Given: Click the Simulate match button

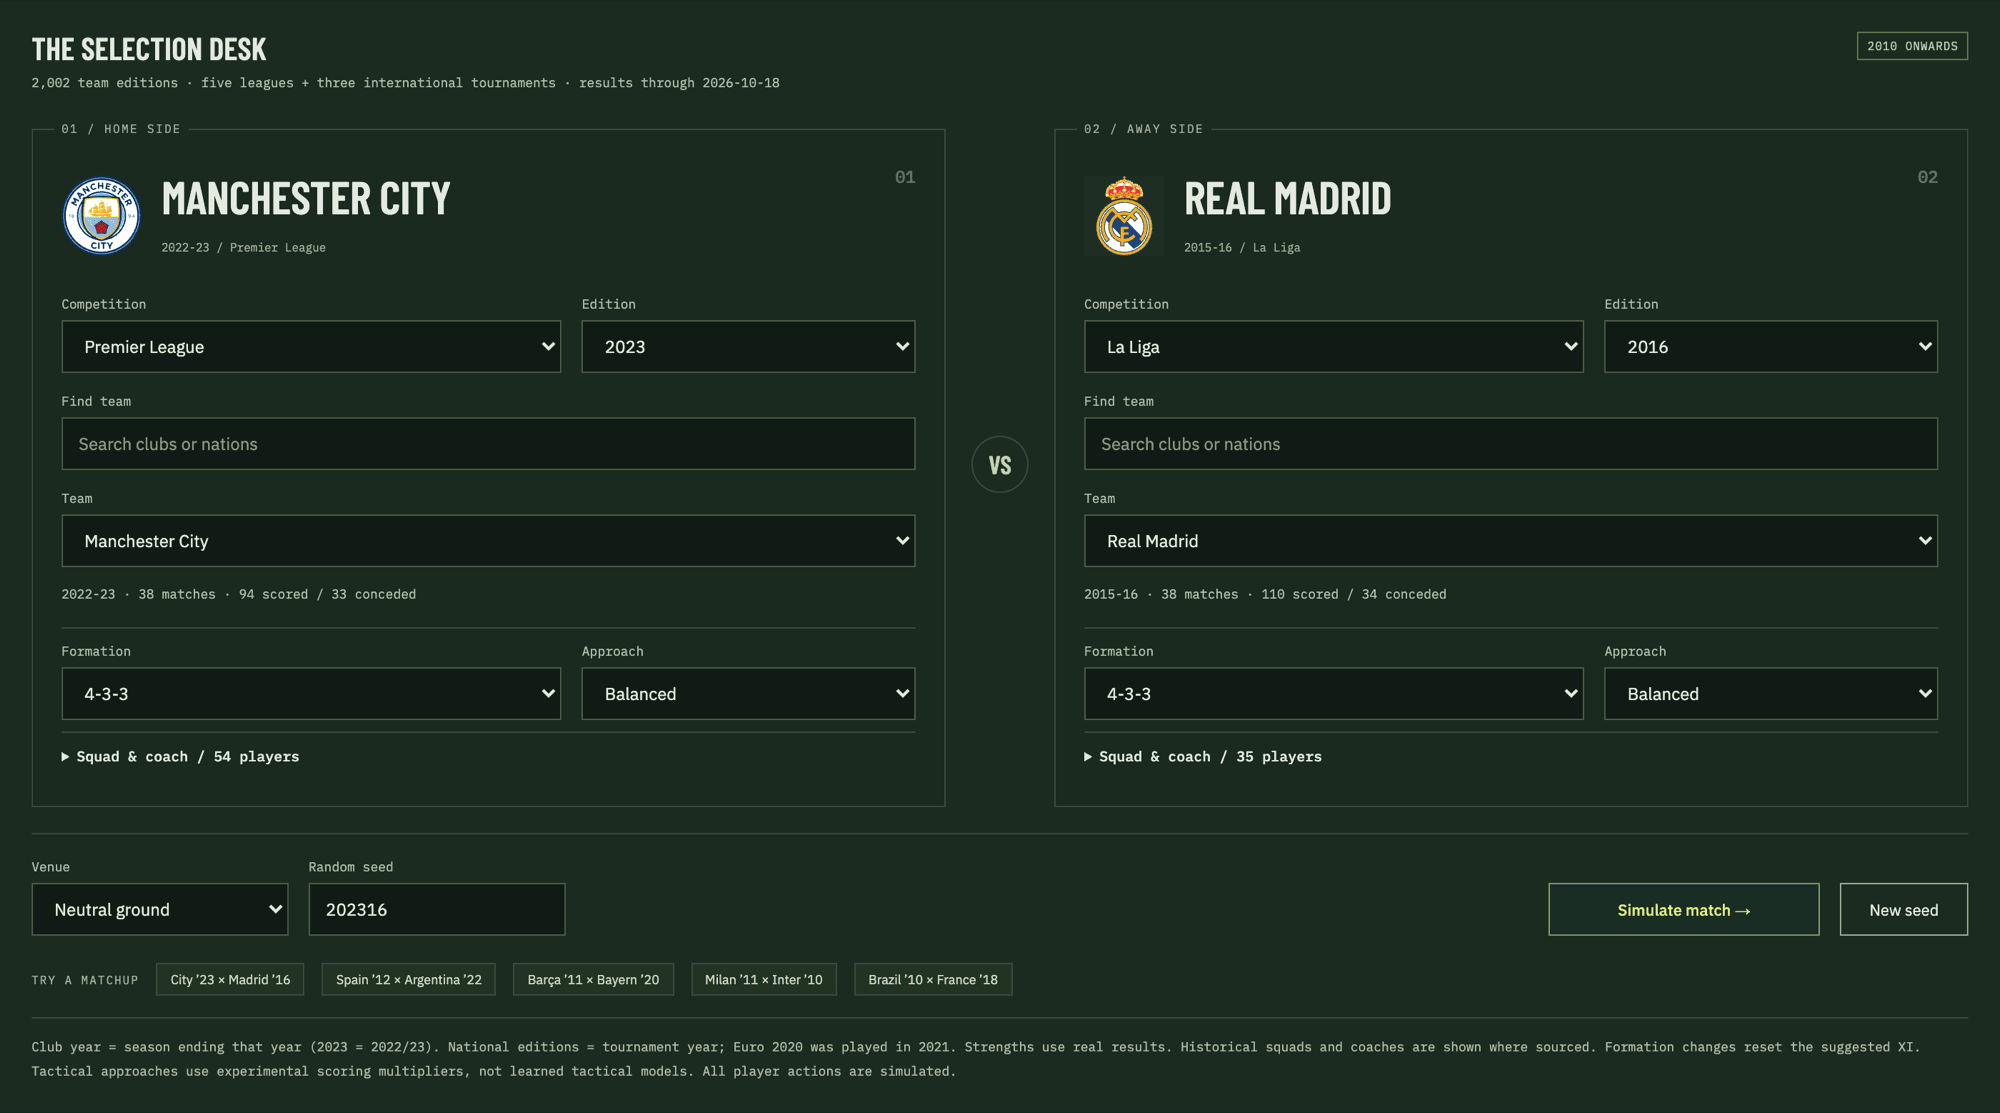Looking at the screenshot, I should pos(1684,910).
